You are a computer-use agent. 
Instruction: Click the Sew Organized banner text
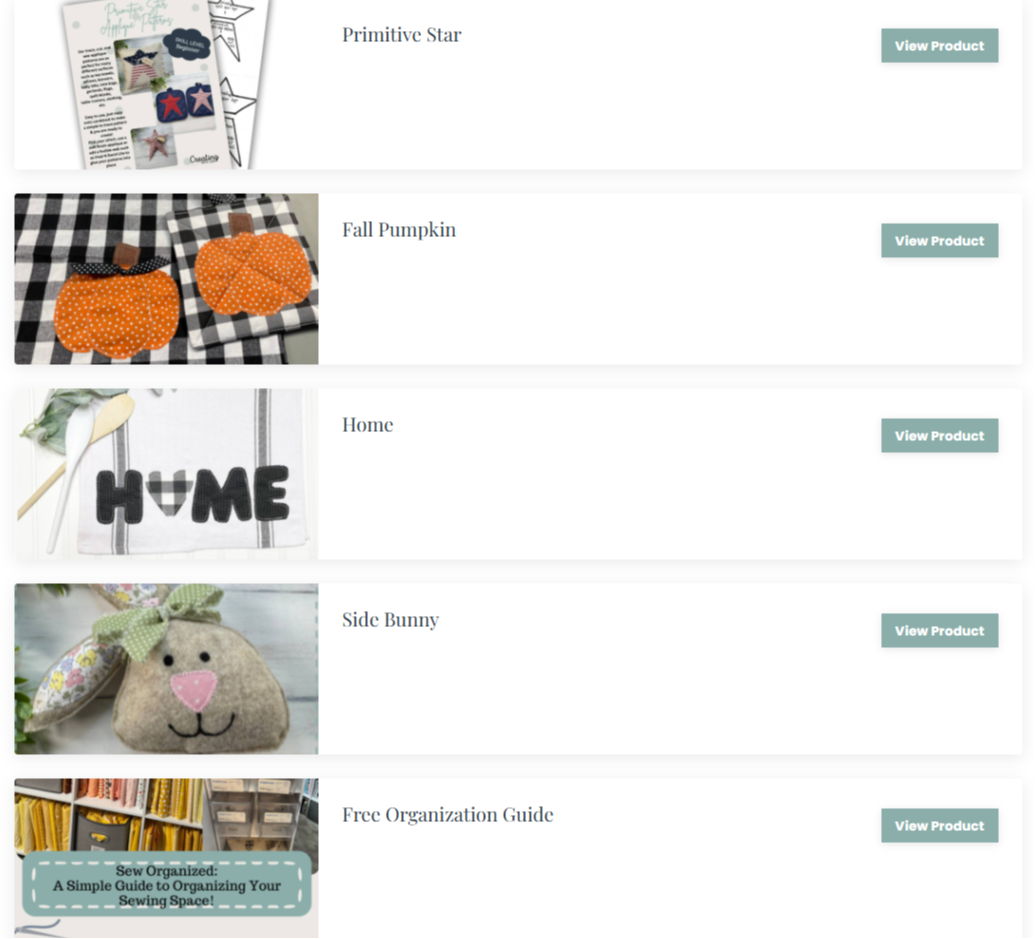click(x=167, y=886)
